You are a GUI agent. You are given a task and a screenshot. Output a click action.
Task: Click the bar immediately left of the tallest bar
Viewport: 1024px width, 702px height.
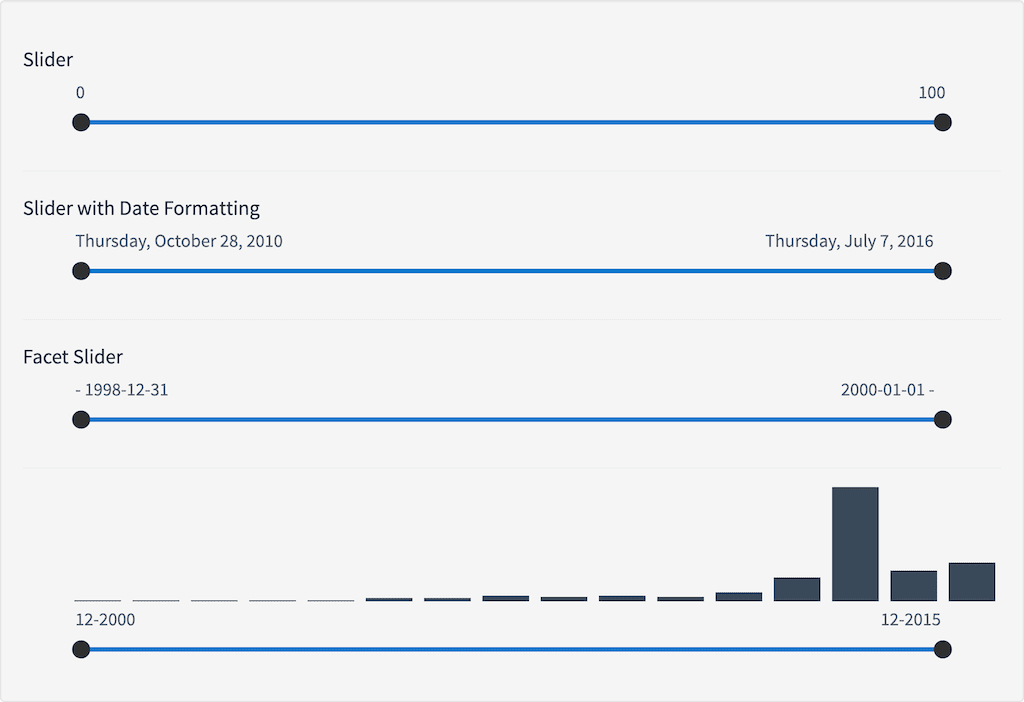point(797,589)
